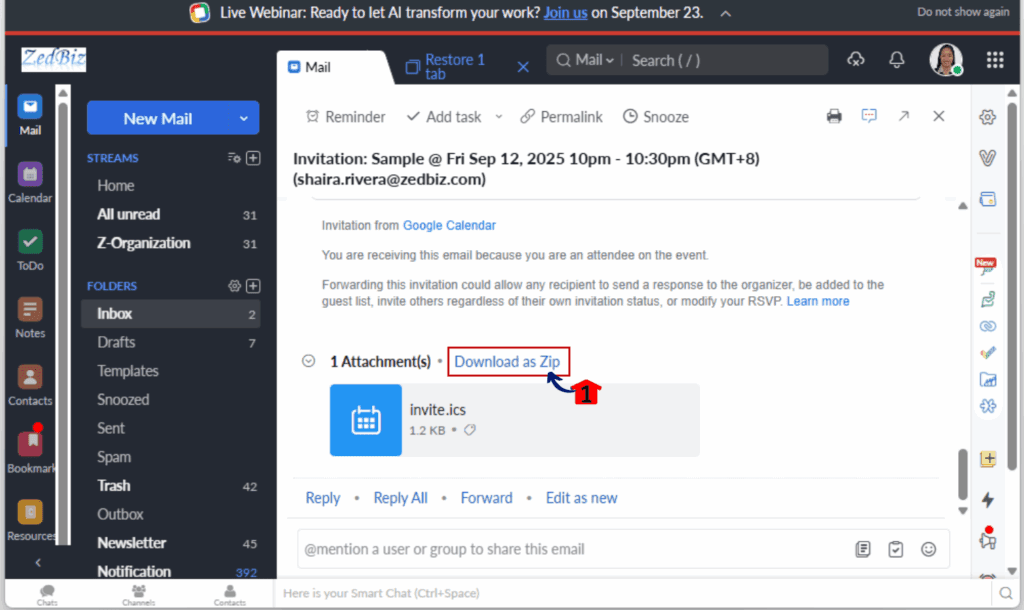Click the New Mail button

pos(157,118)
